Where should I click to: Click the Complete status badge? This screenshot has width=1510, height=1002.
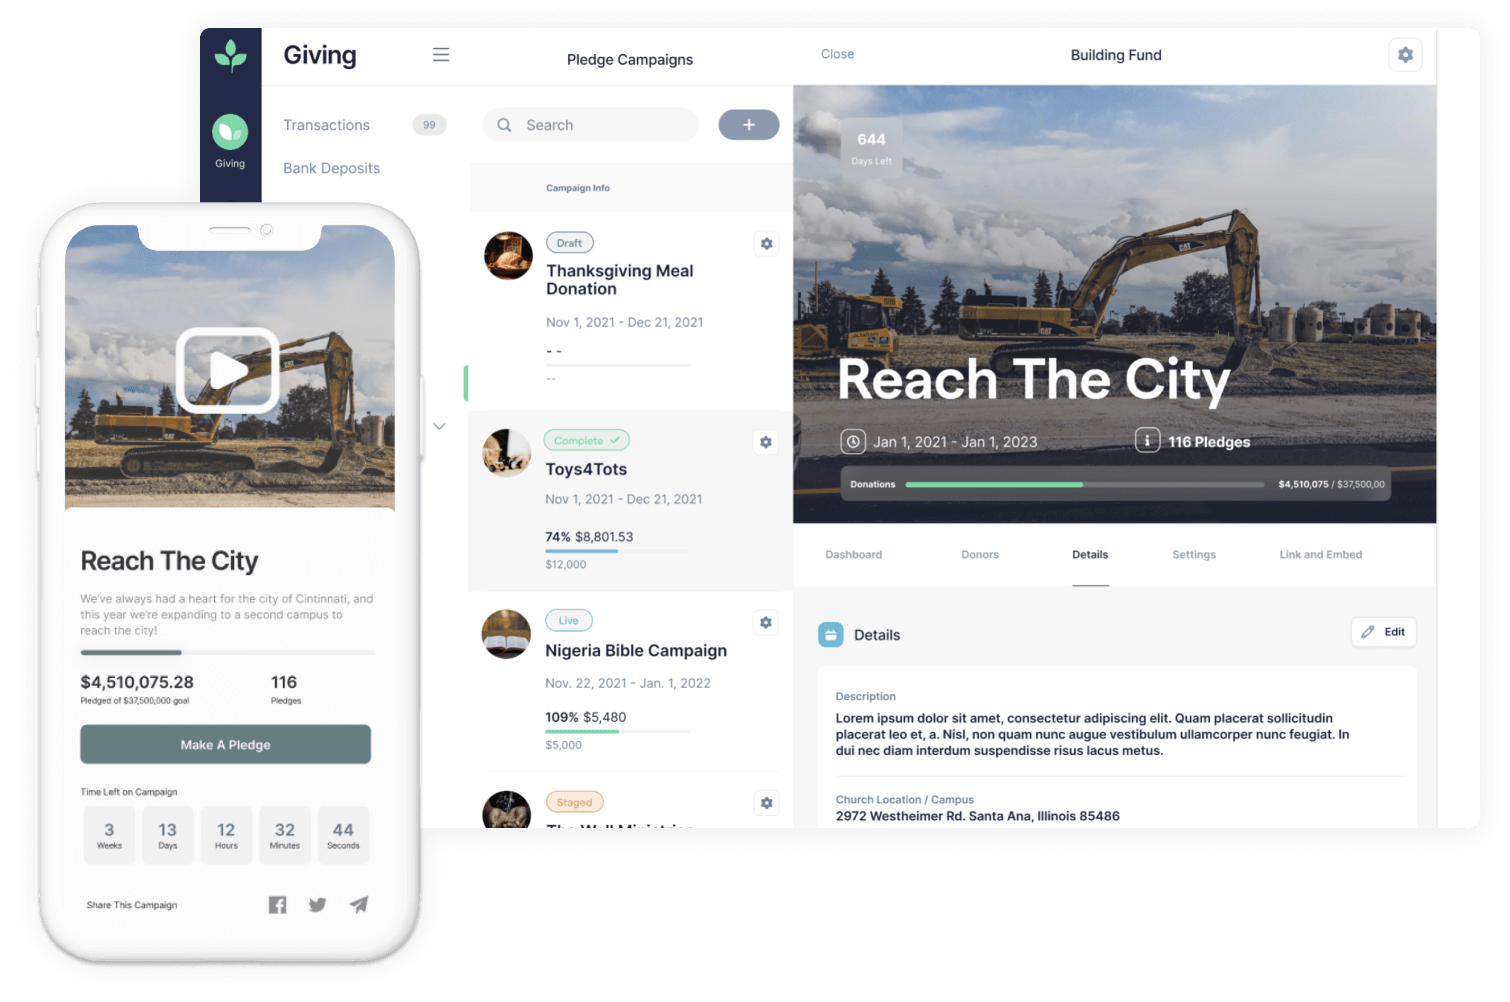(586, 440)
